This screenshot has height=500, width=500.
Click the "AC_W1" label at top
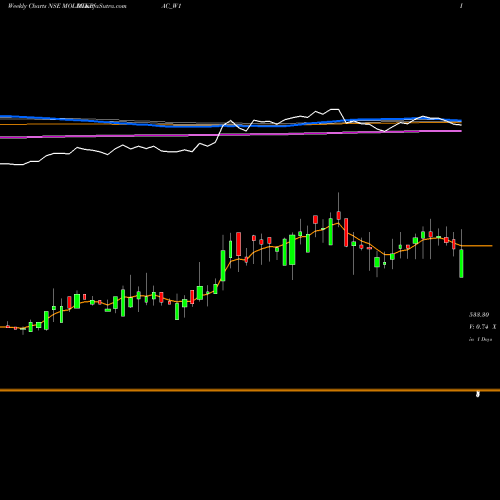(x=171, y=6)
